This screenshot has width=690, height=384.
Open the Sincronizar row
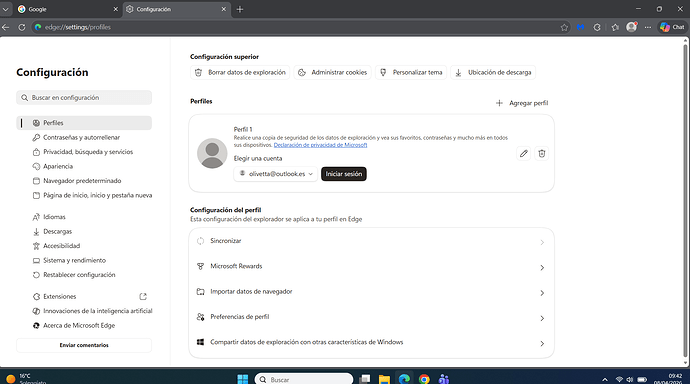point(371,241)
